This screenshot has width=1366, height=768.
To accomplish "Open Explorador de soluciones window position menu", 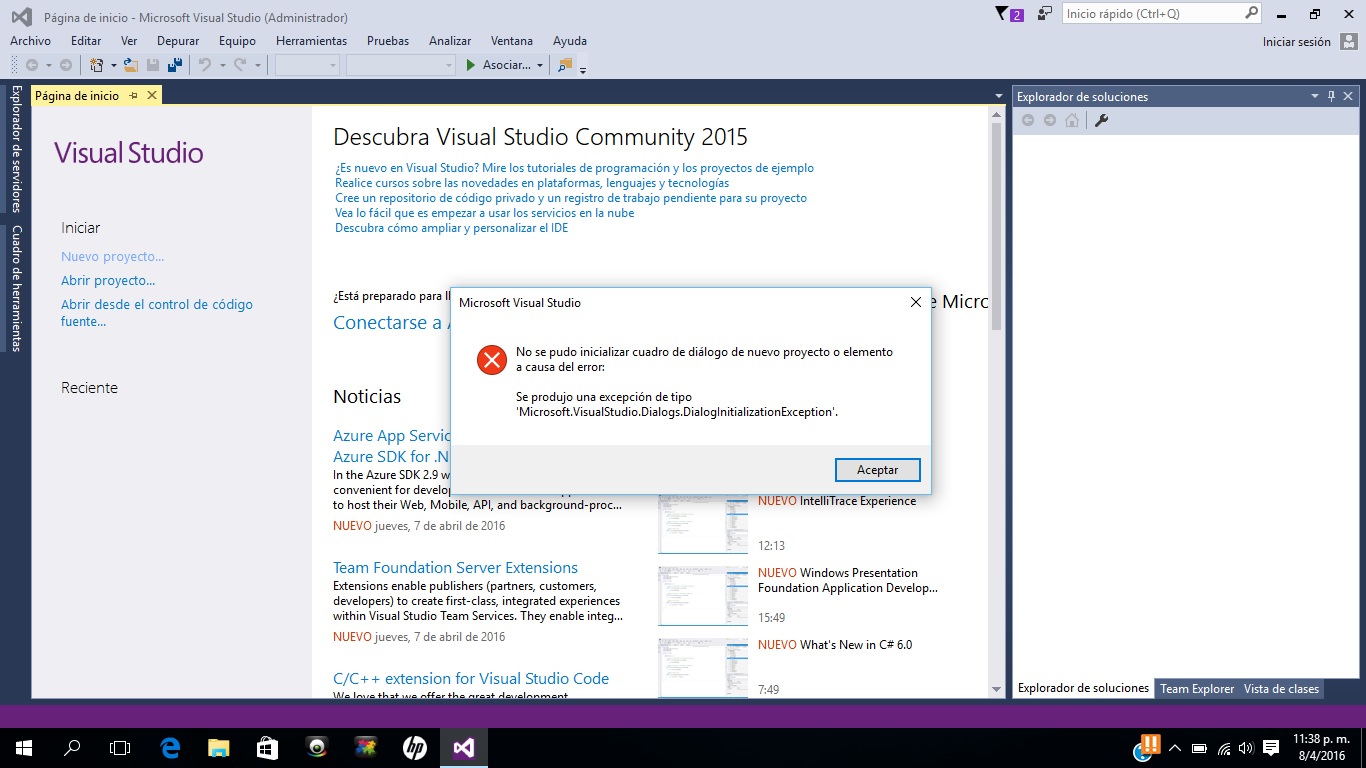I will pyautogui.click(x=1315, y=96).
